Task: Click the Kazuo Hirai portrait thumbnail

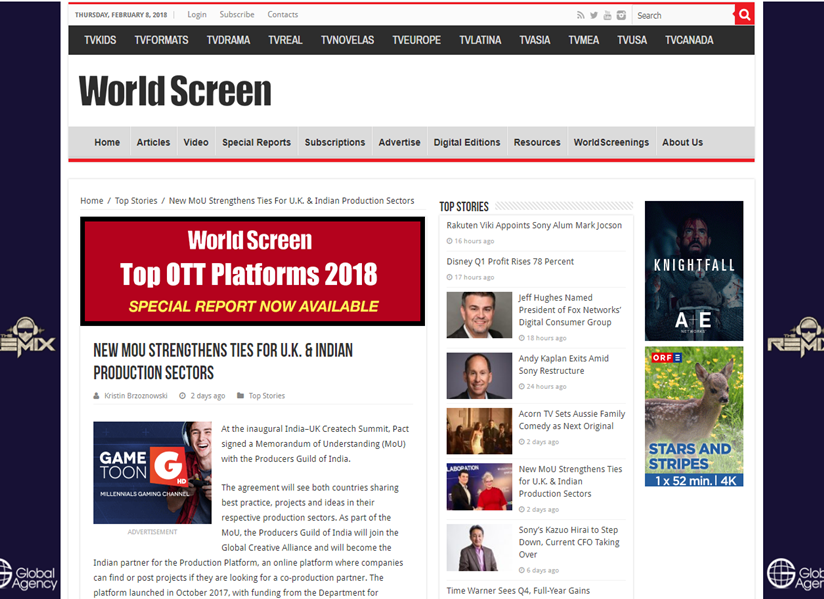Action: click(479, 548)
